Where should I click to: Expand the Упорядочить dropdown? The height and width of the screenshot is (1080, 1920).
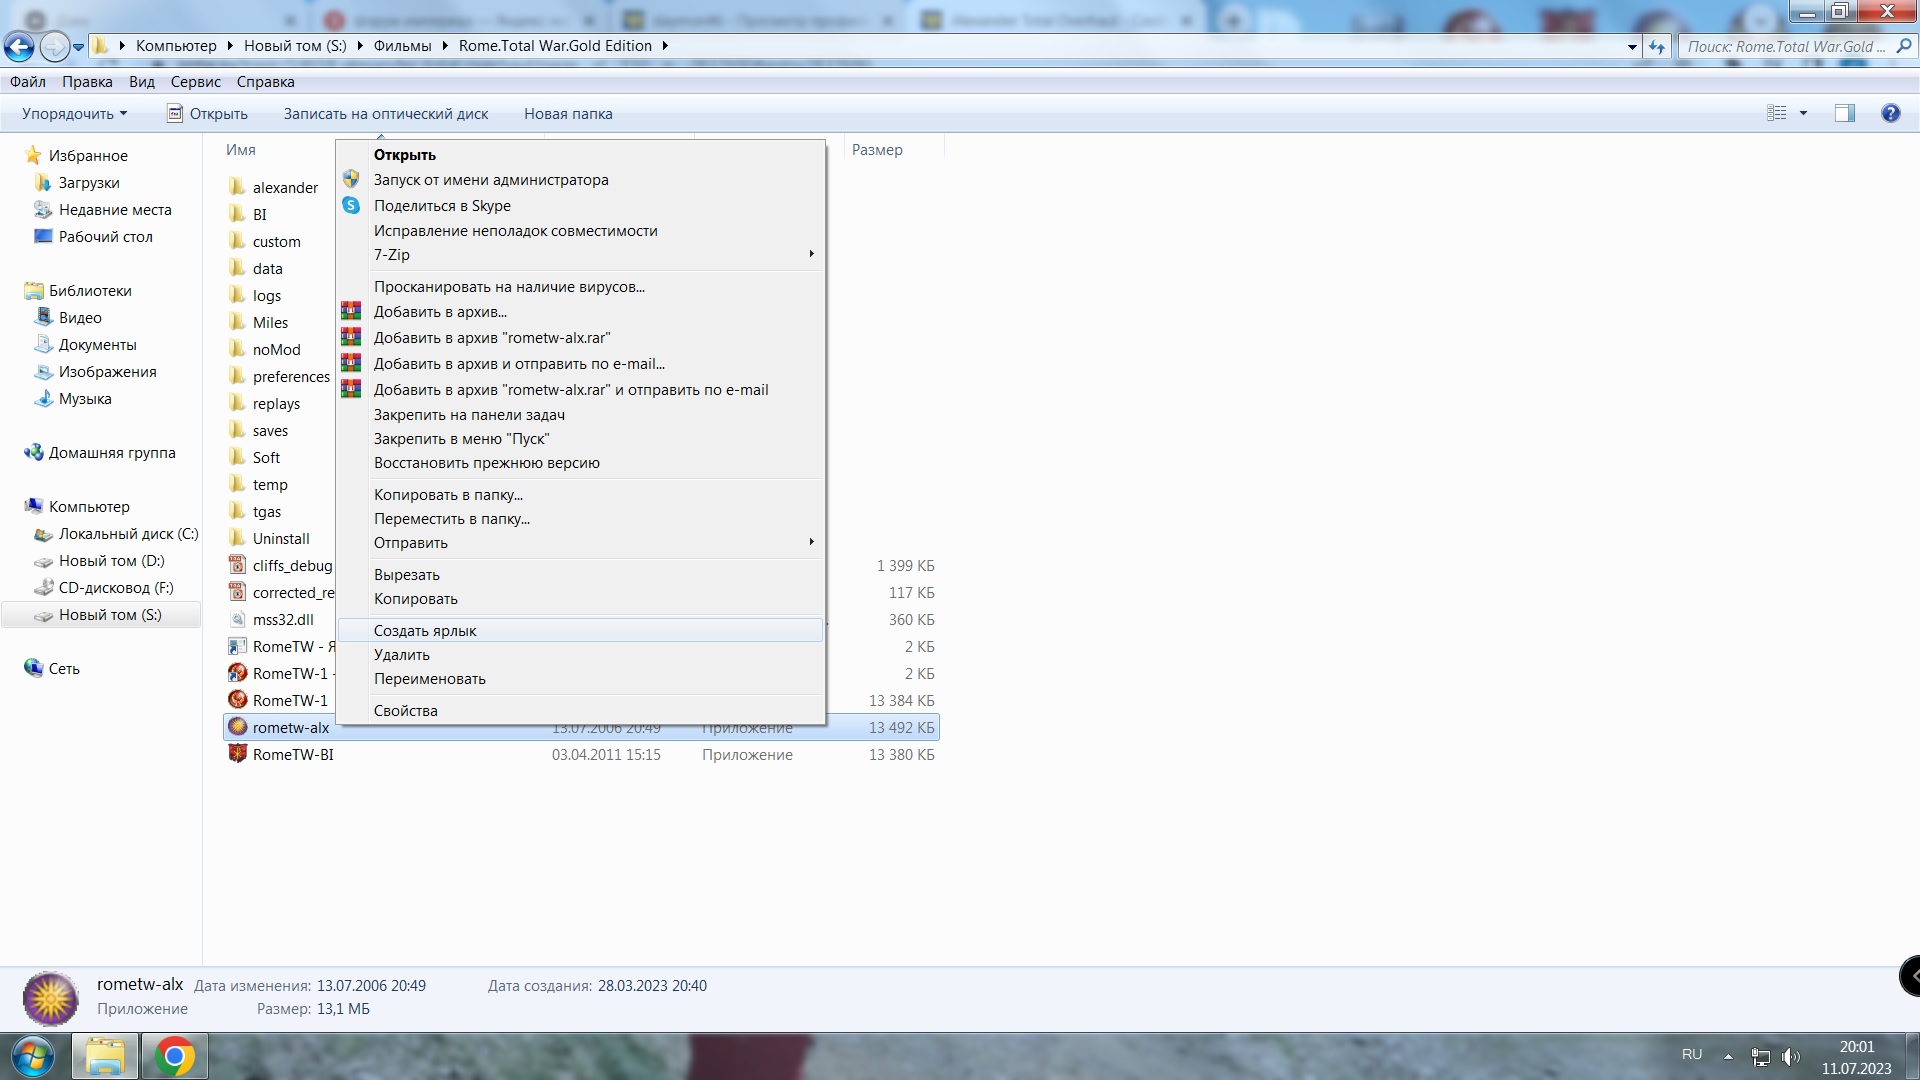[x=75, y=113]
